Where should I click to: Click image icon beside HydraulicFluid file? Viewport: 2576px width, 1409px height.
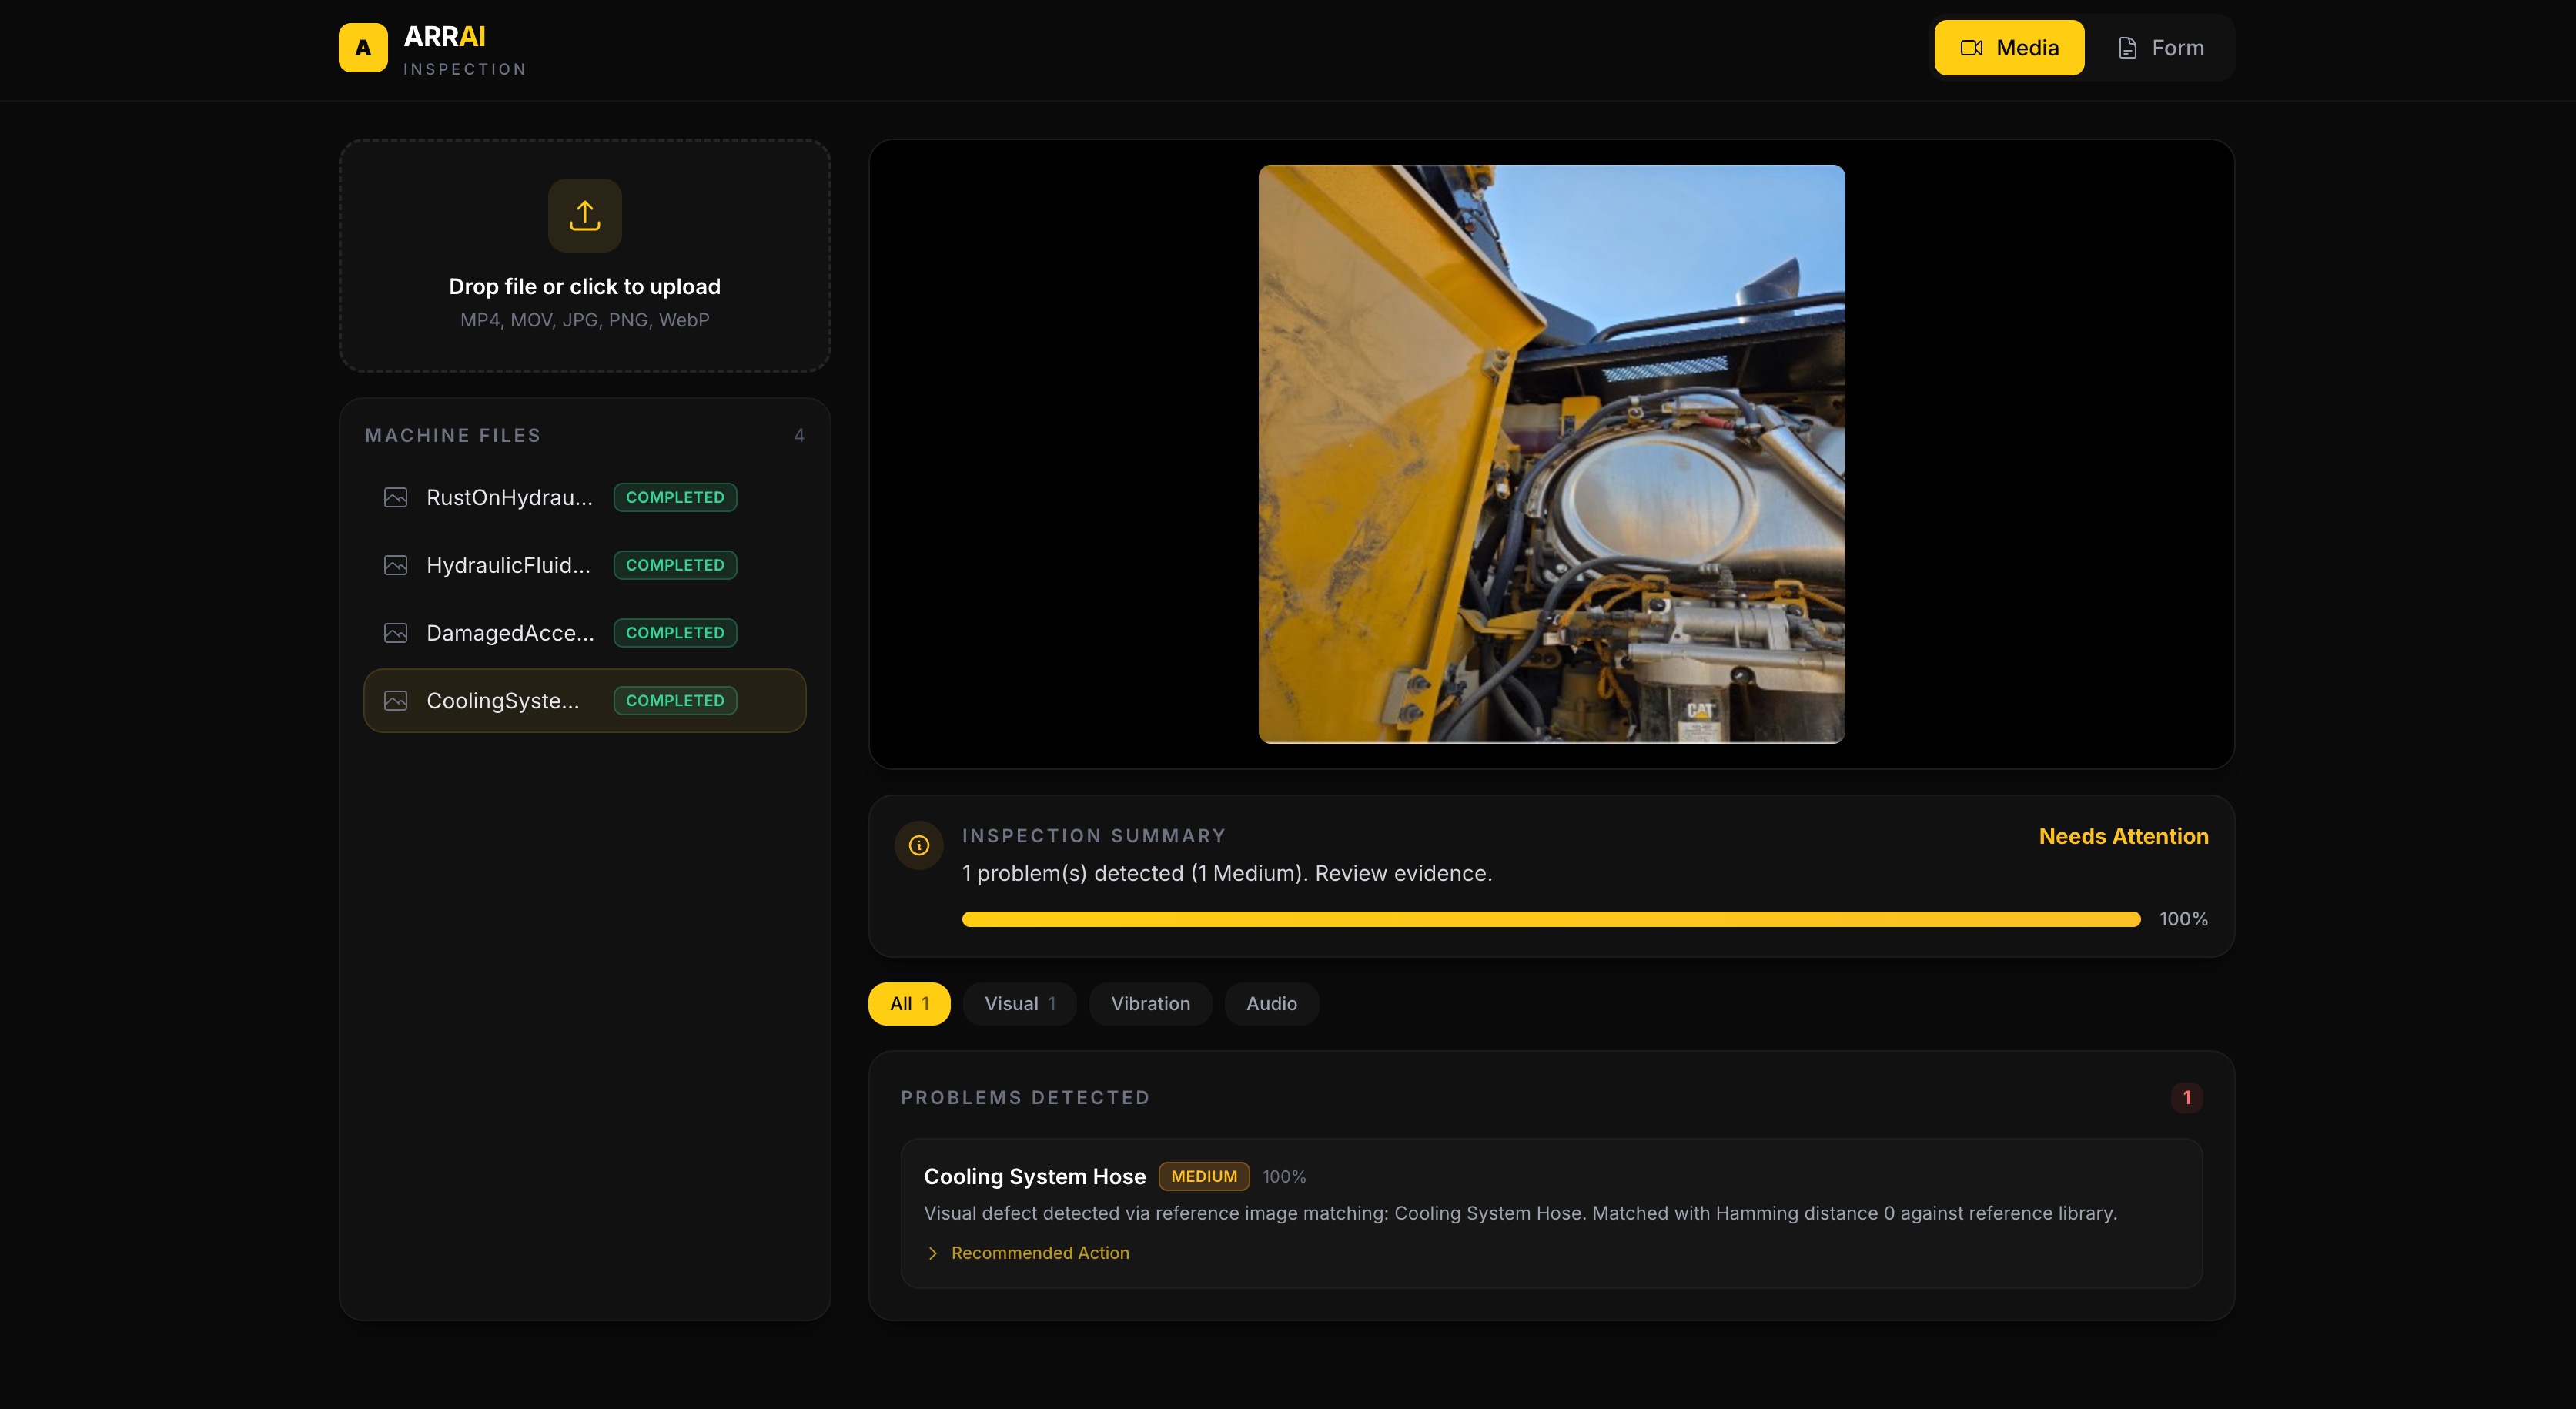tap(395, 565)
